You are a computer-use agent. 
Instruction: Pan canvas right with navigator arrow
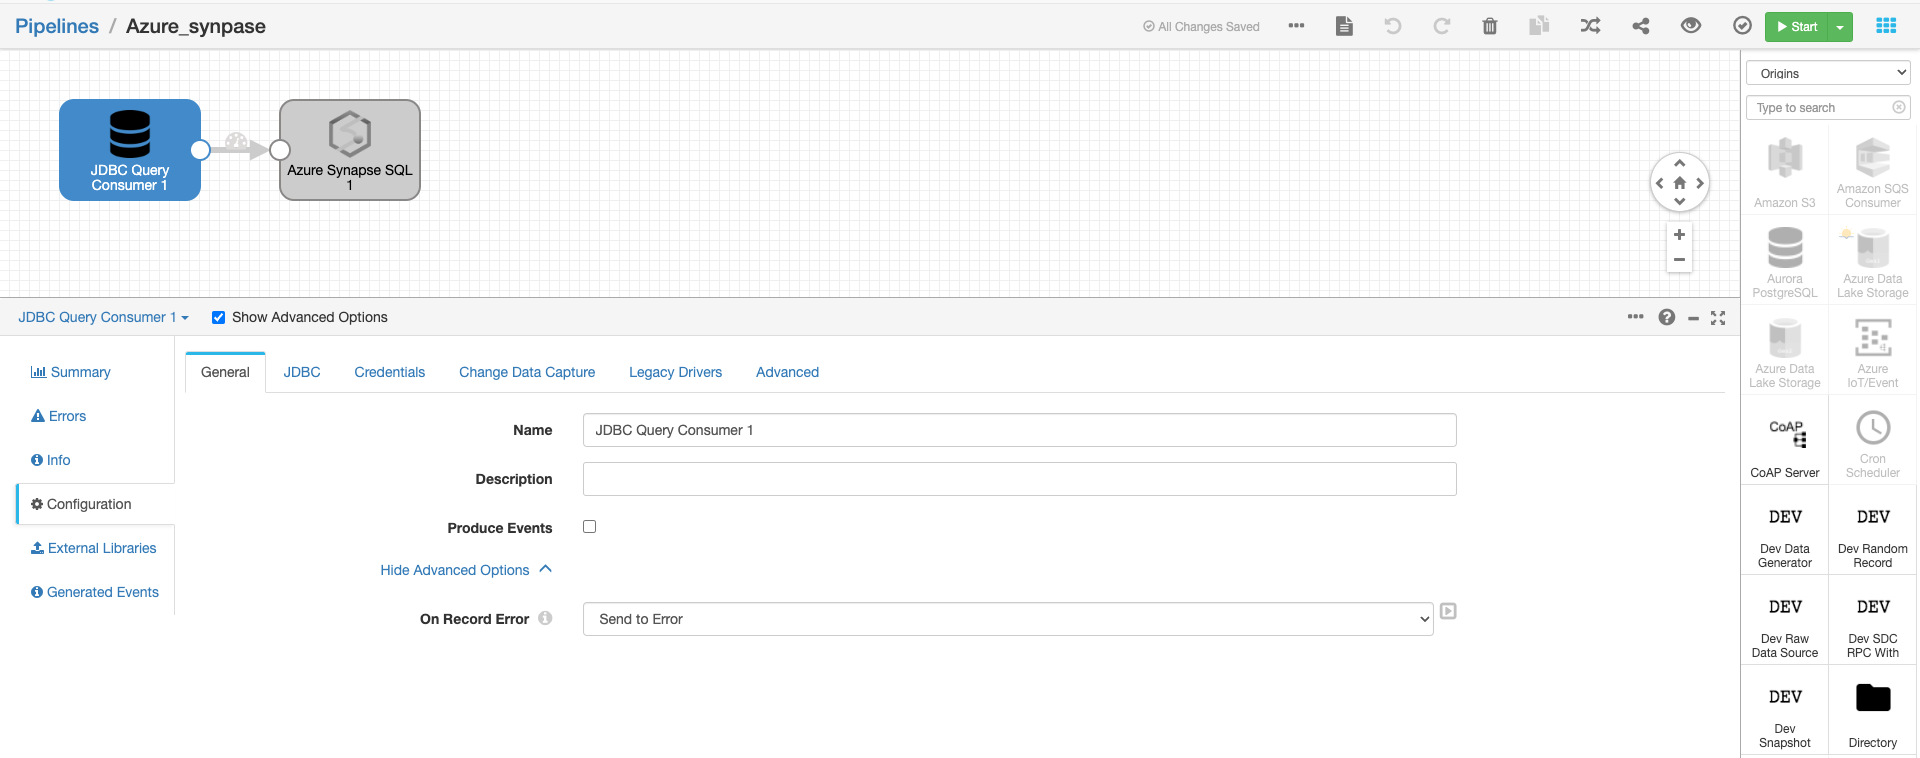pyautogui.click(x=1700, y=183)
